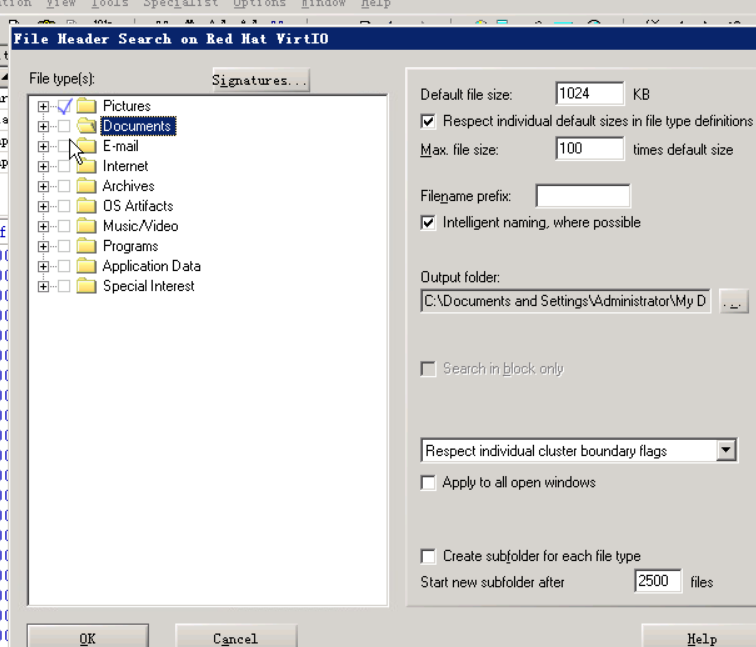Enable Apply to all open windows

428,483
